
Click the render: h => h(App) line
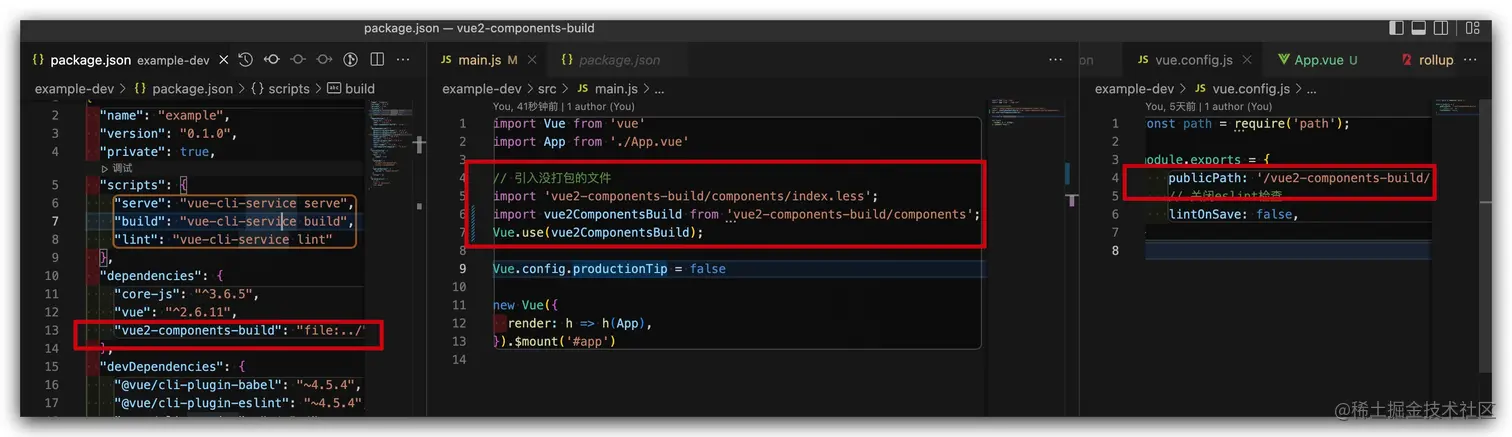580,323
